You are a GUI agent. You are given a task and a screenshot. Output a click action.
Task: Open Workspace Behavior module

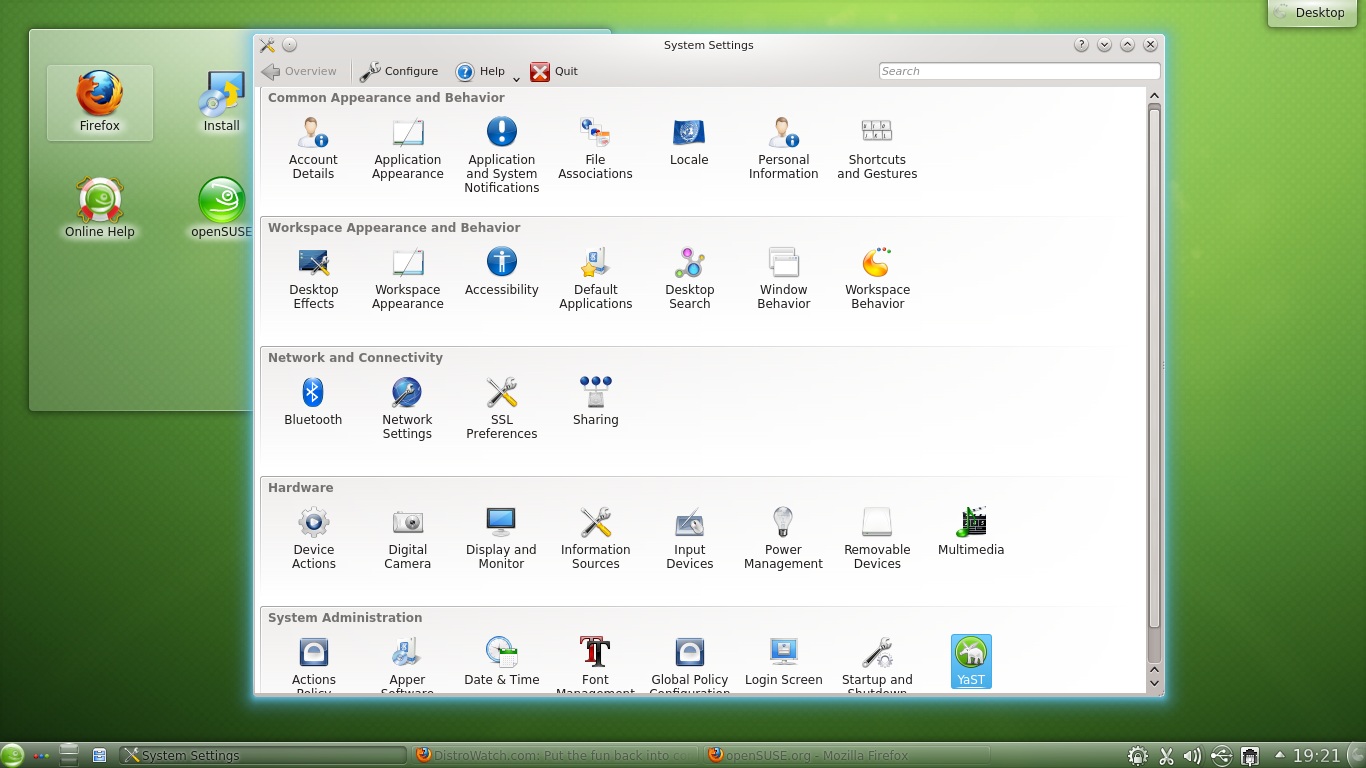pos(877,278)
